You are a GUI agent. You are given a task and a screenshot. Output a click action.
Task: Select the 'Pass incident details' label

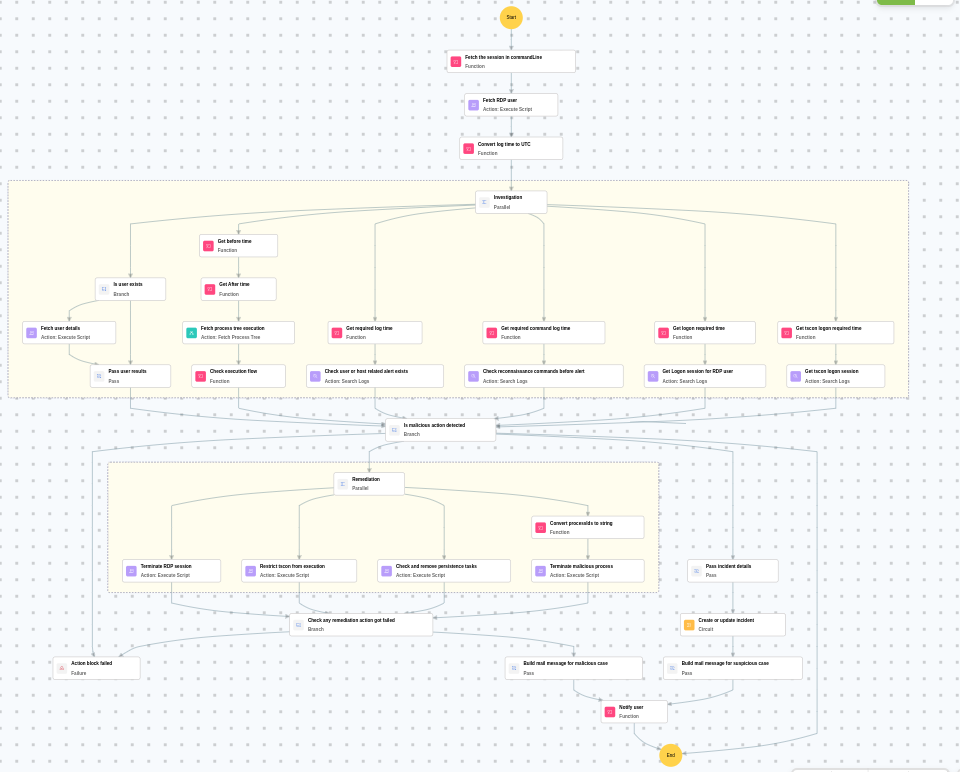[x=728, y=566]
